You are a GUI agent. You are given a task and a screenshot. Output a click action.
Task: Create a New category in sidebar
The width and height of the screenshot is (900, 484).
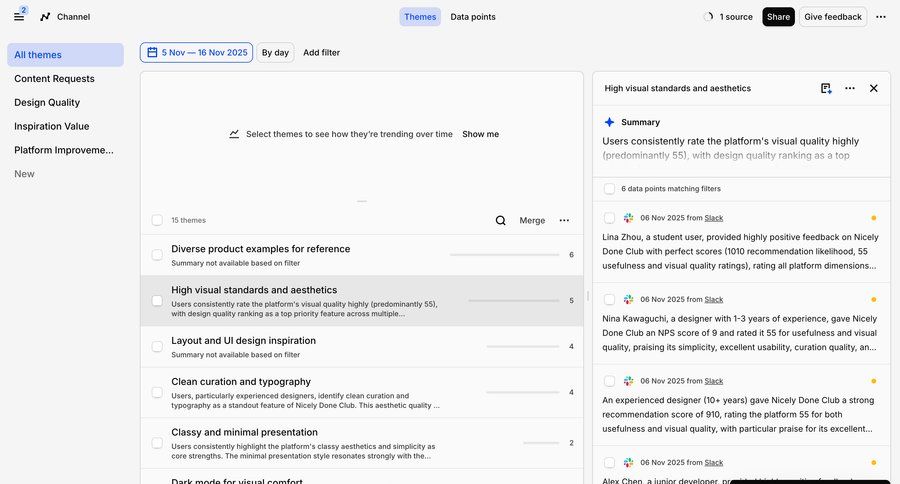pos(24,174)
